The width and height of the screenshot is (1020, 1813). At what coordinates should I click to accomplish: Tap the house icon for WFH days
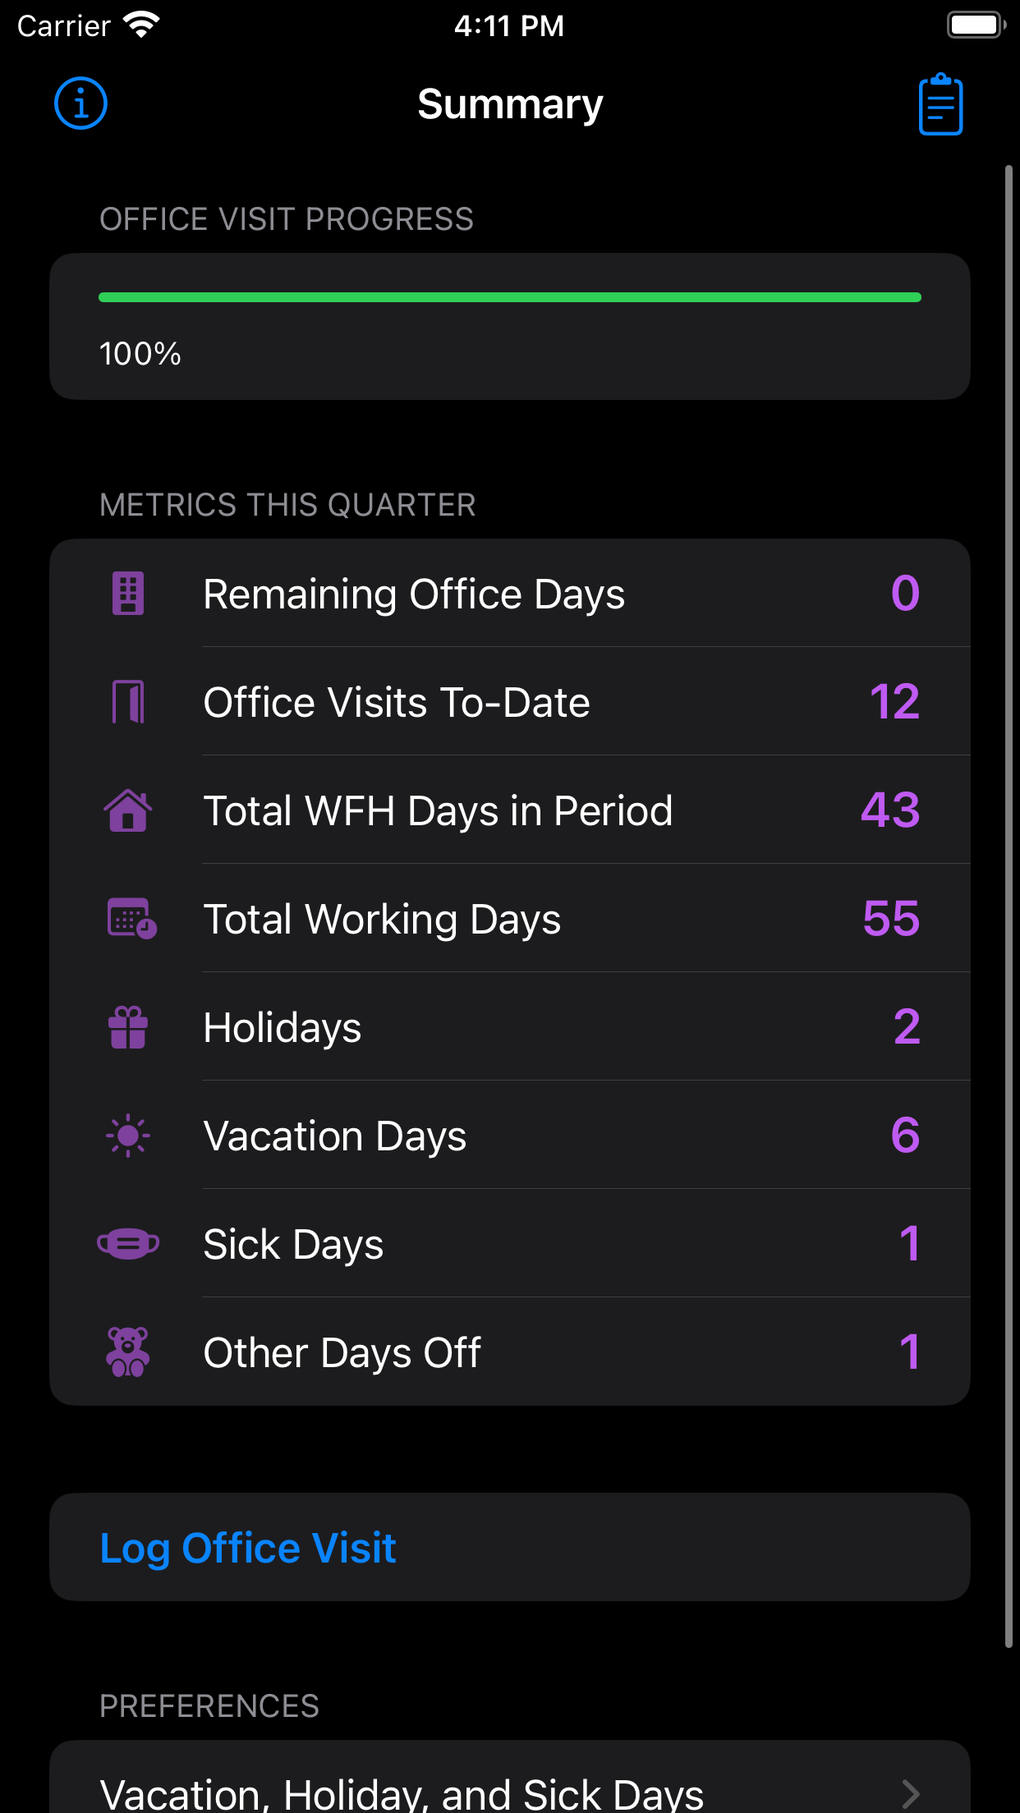click(x=128, y=810)
